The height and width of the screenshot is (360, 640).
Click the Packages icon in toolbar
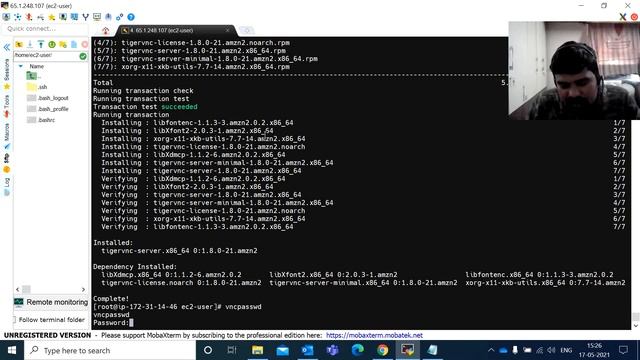tap(108, 17)
